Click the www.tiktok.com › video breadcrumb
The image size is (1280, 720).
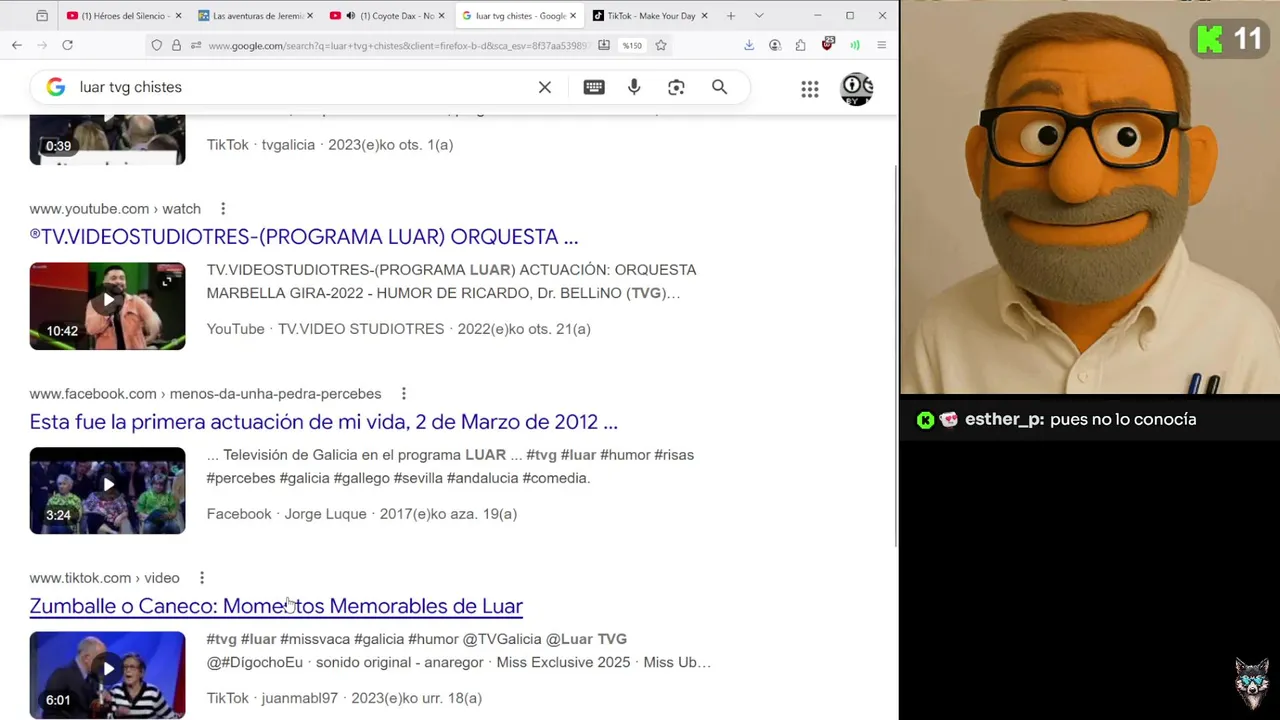coord(104,578)
